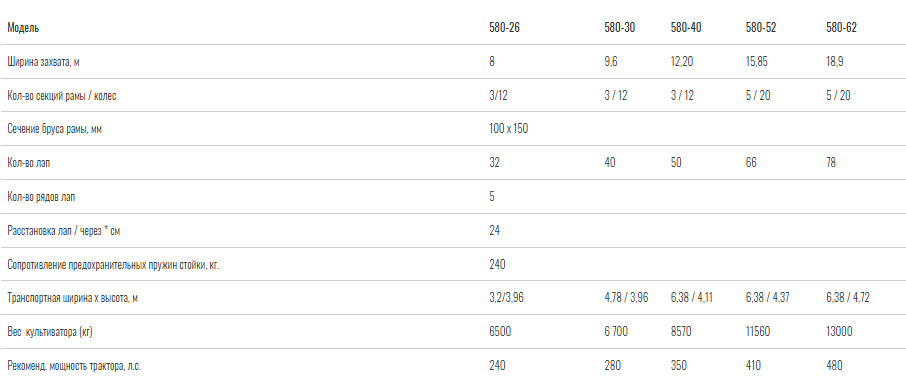Viewport: 906px width, 387px height.
Task: Select the Кол-во рядов лап label
Action: click(41, 197)
